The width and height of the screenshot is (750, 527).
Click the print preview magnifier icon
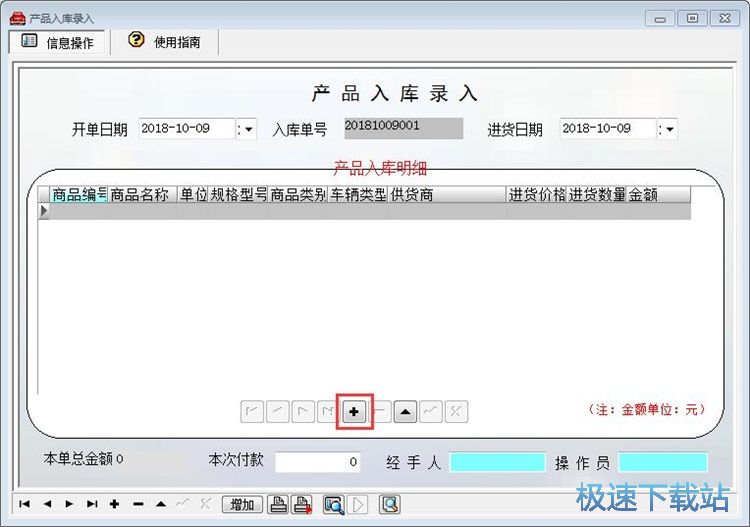pyautogui.click(x=333, y=505)
